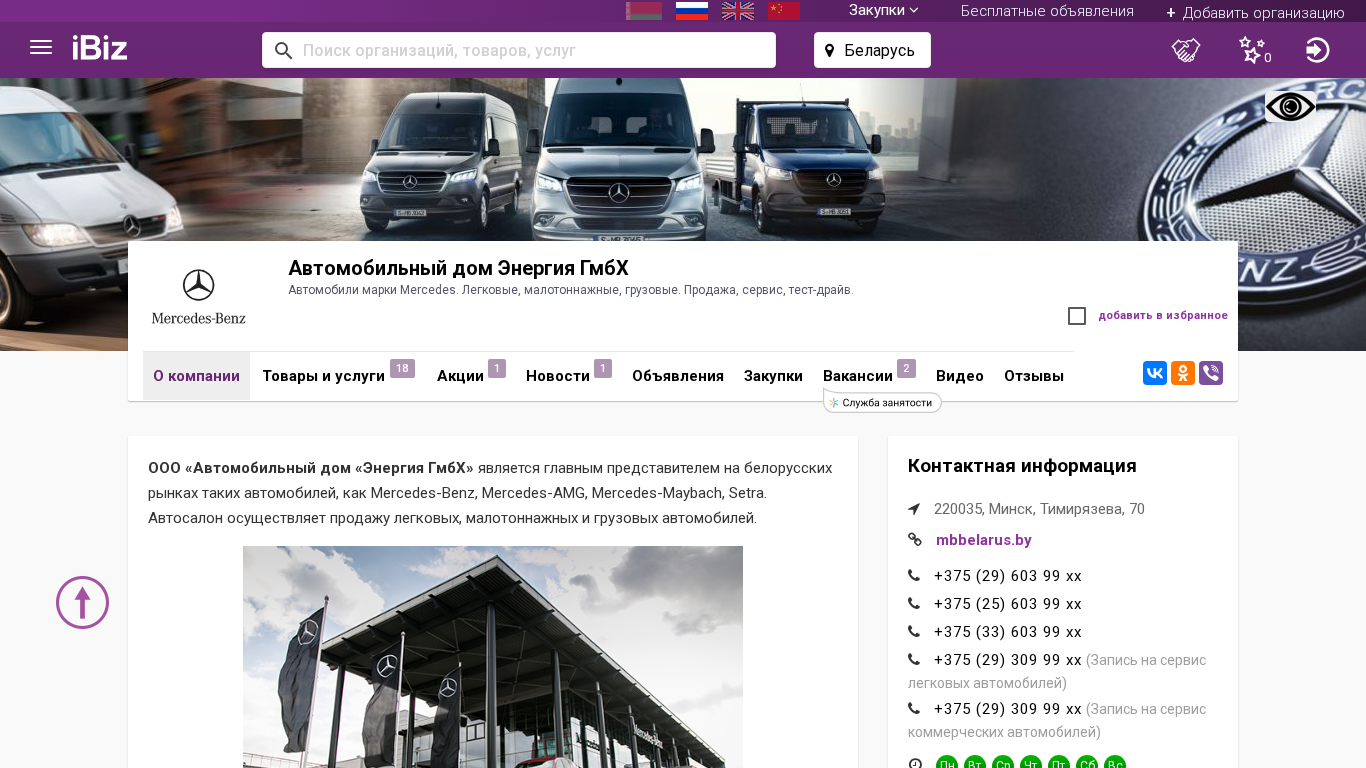Image resolution: width=1366 pixels, height=768 pixels.
Task: Open the dealership building photo
Action: 493,657
